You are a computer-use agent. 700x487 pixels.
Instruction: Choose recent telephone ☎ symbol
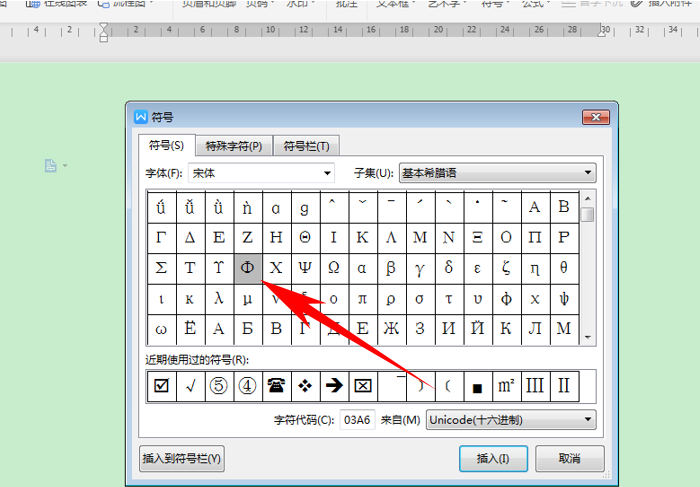point(276,386)
